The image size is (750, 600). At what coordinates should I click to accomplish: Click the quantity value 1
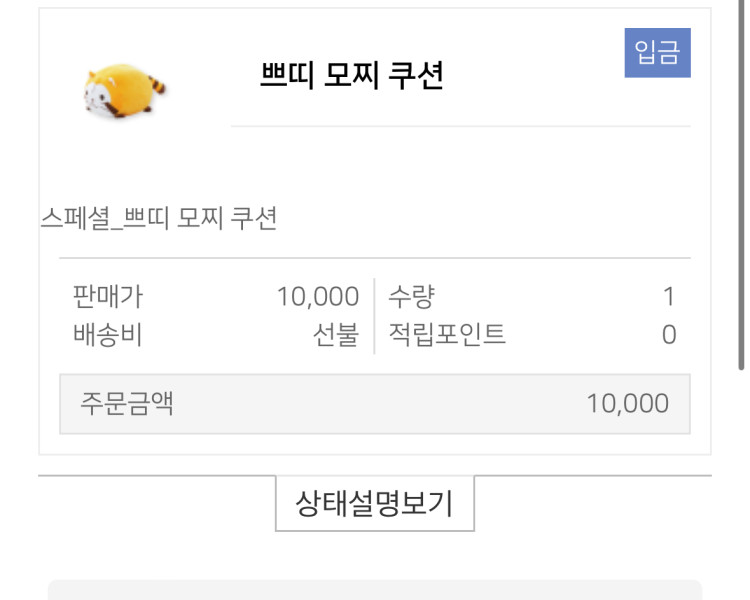(x=668, y=296)
